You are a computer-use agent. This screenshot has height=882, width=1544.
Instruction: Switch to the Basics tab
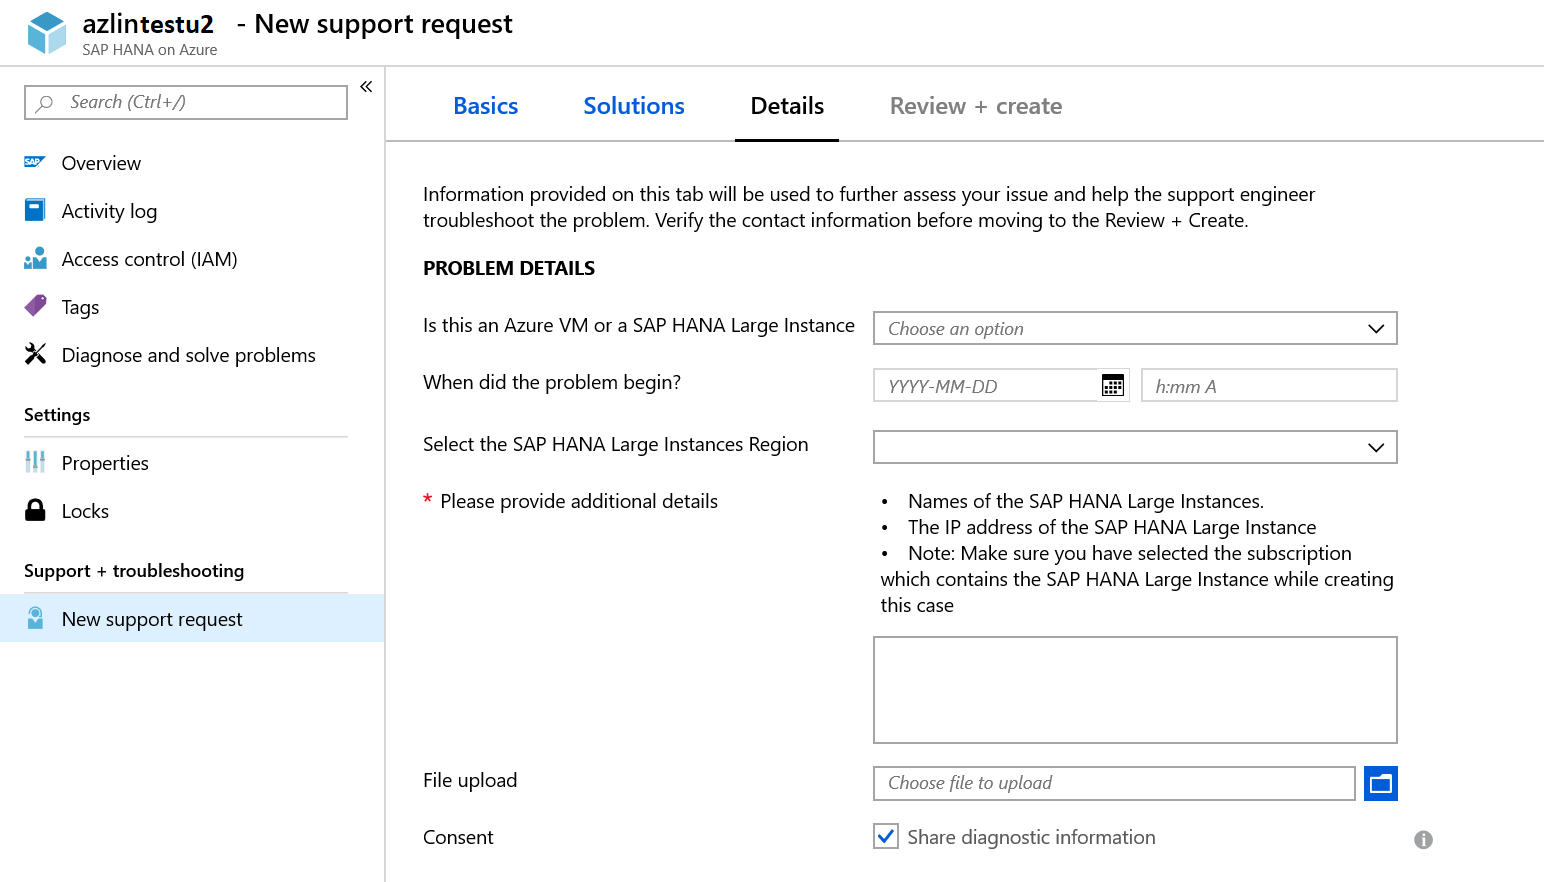click(x=485, y=106)
